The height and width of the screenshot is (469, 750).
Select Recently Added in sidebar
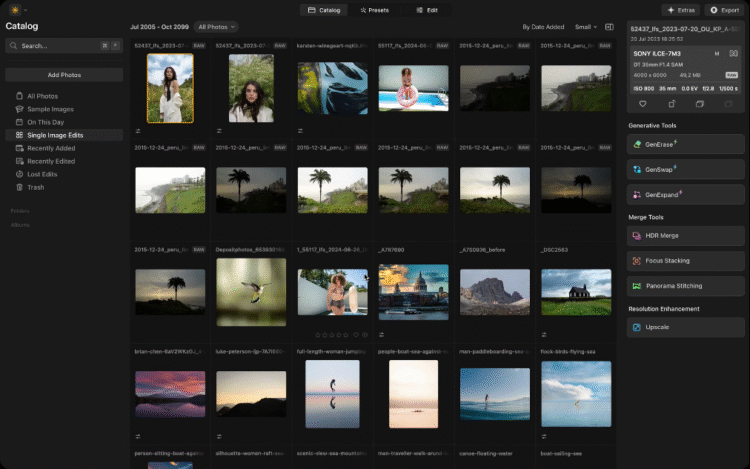[64, 148]
